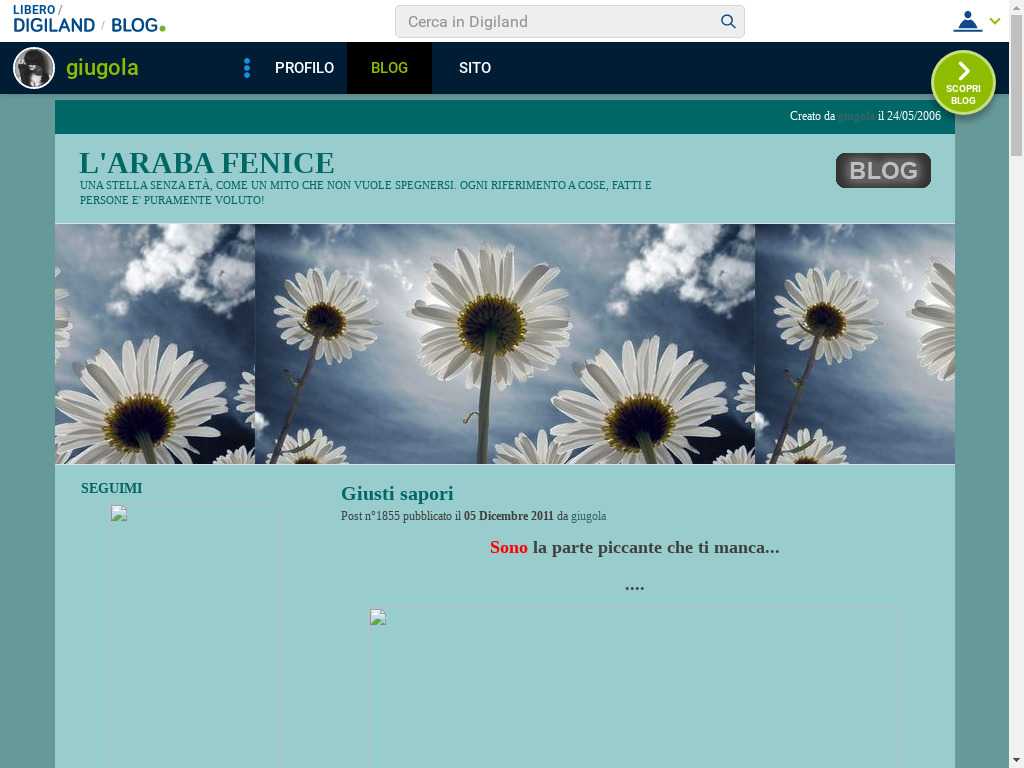Click the giugola profile avatar
Image resolution: width=1024 pixels, height=768 pixels.
34,68
